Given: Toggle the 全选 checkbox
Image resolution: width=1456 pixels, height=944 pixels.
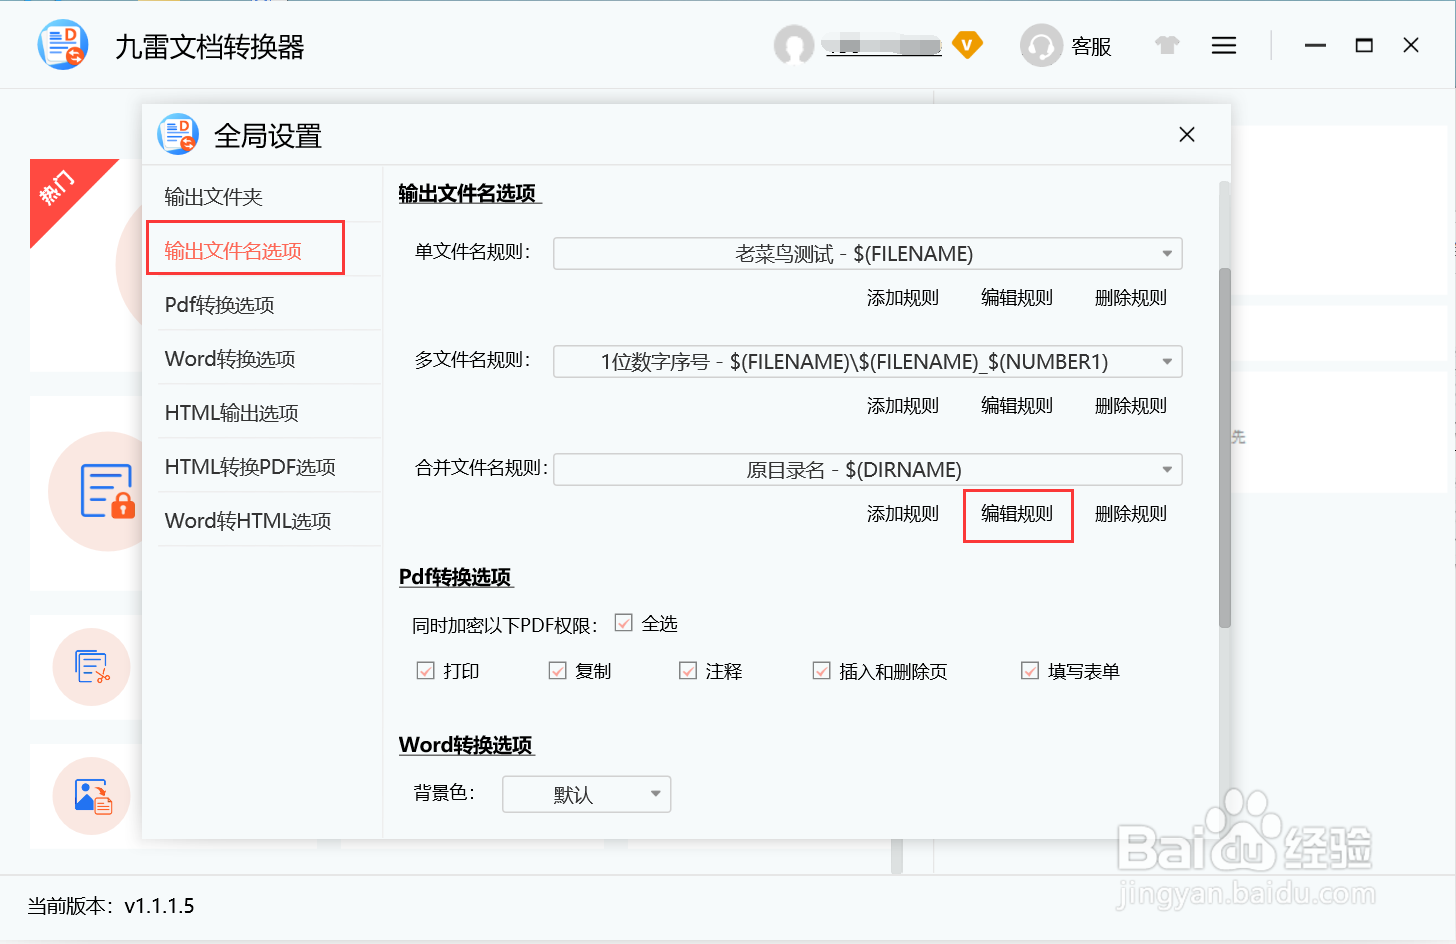Looking at the screenshot, I should coord(624,623).
